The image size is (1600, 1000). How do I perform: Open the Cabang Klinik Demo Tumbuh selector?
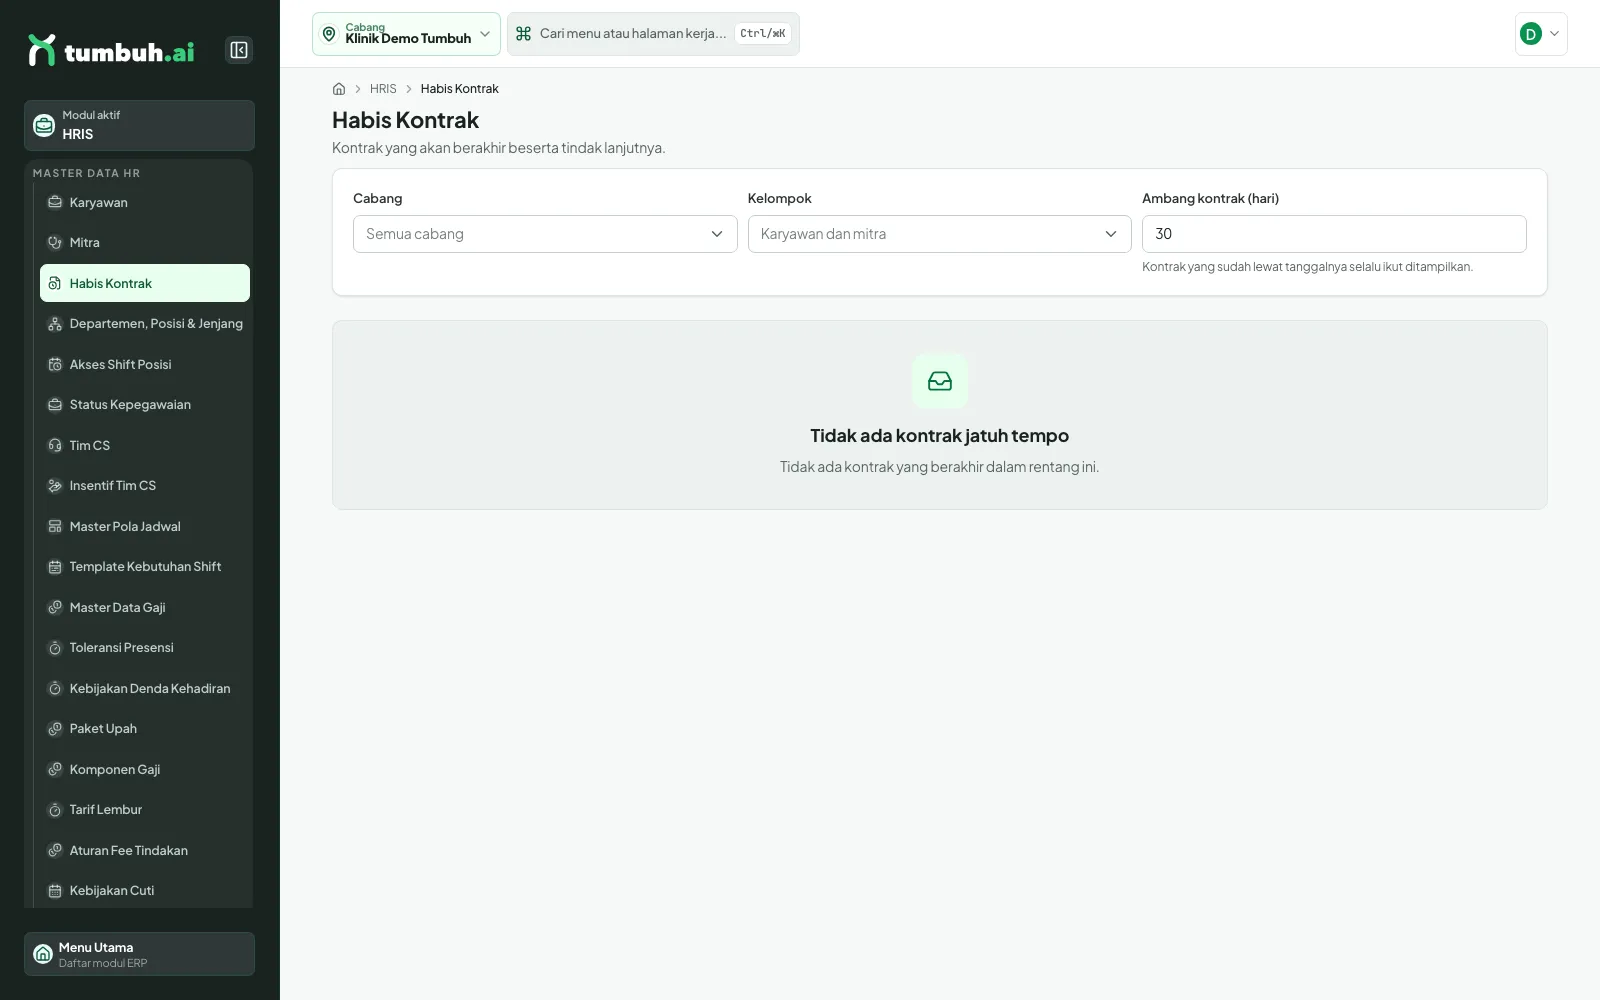pyautogui.click(x=406, y=34)
